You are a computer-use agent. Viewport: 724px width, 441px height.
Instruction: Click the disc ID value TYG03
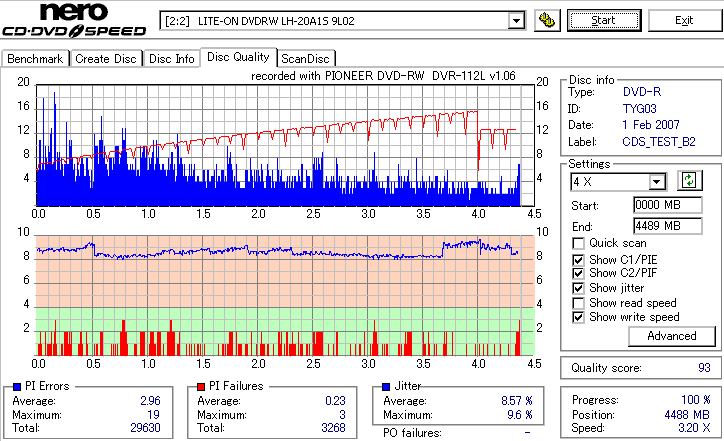[640, 109]
